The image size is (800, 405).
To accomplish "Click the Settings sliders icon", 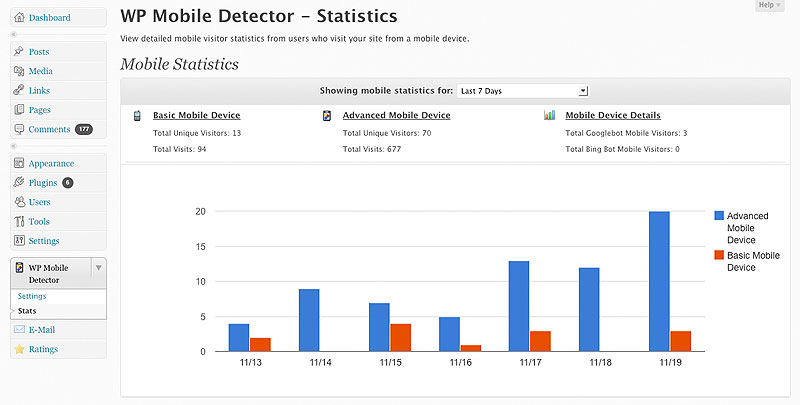I will (x=19, y=240).
